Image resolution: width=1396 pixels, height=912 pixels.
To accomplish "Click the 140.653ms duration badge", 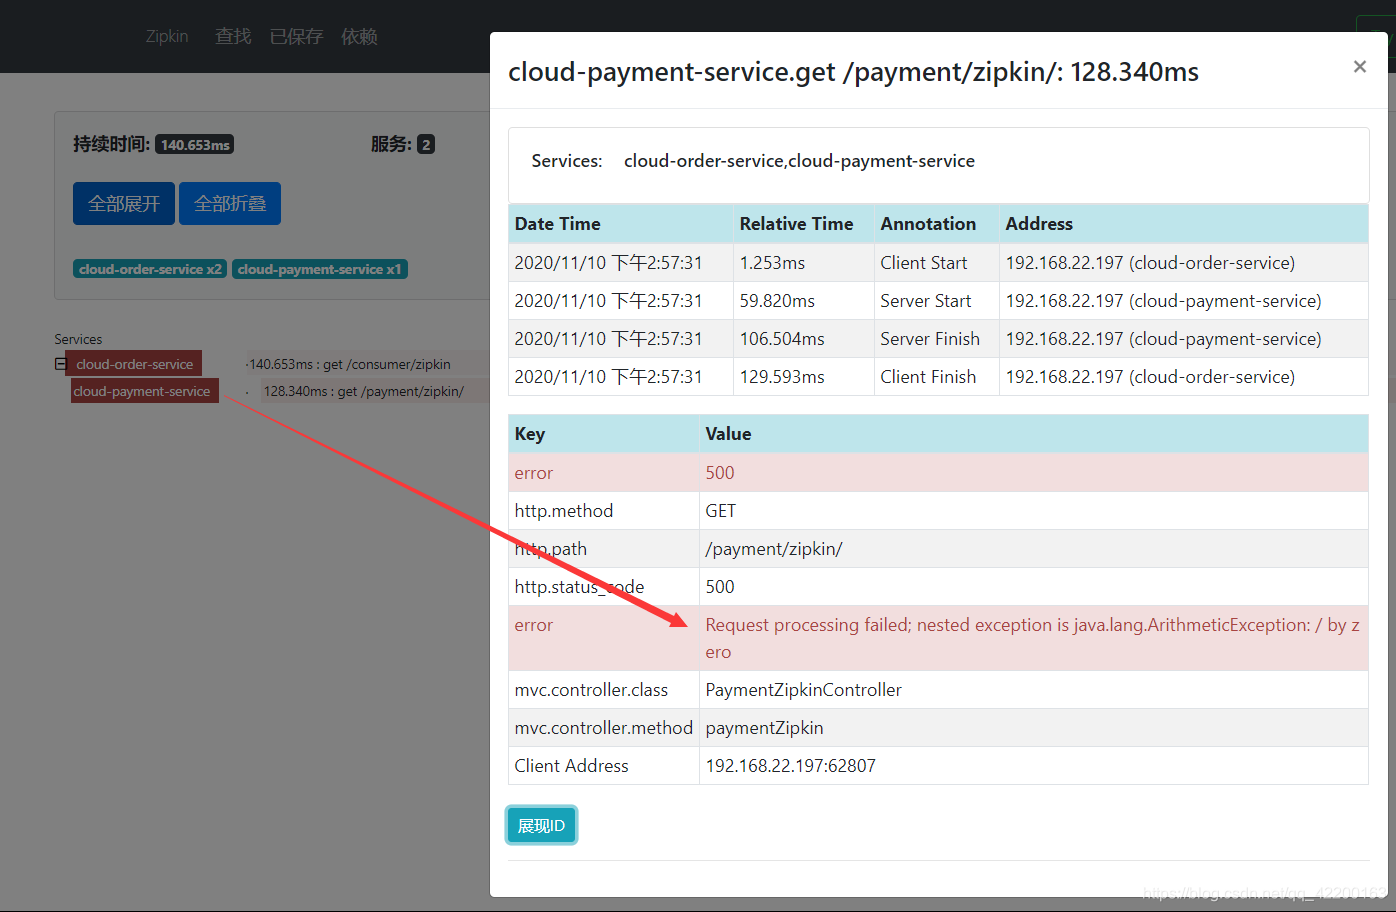I will (195, 145).
